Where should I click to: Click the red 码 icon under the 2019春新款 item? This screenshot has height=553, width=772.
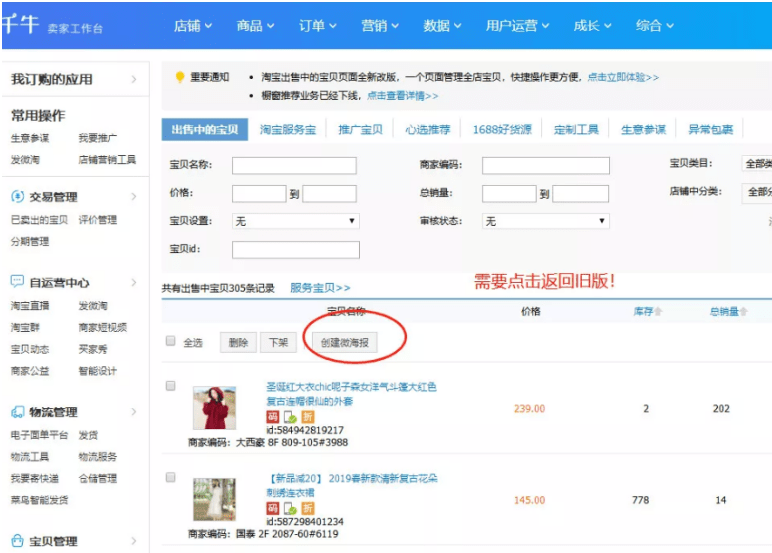(272, 508)
